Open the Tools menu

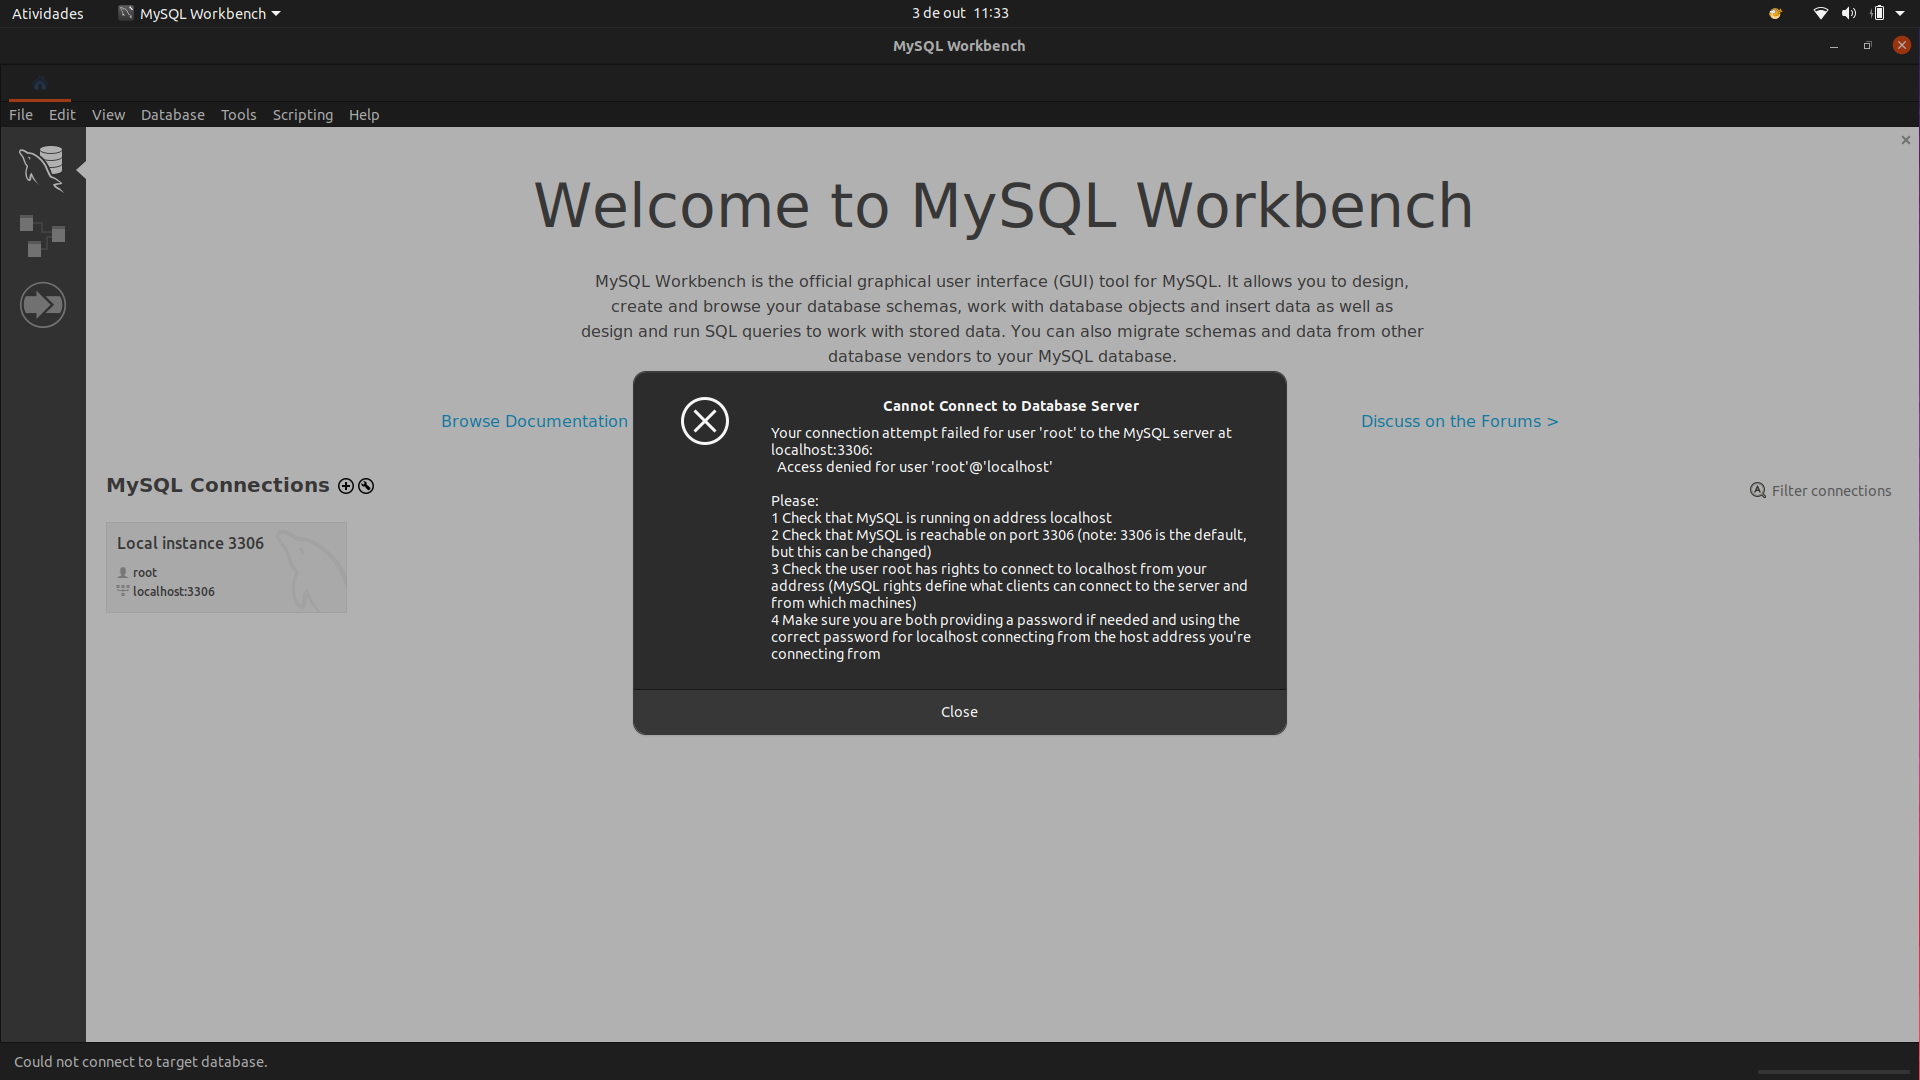238,115
